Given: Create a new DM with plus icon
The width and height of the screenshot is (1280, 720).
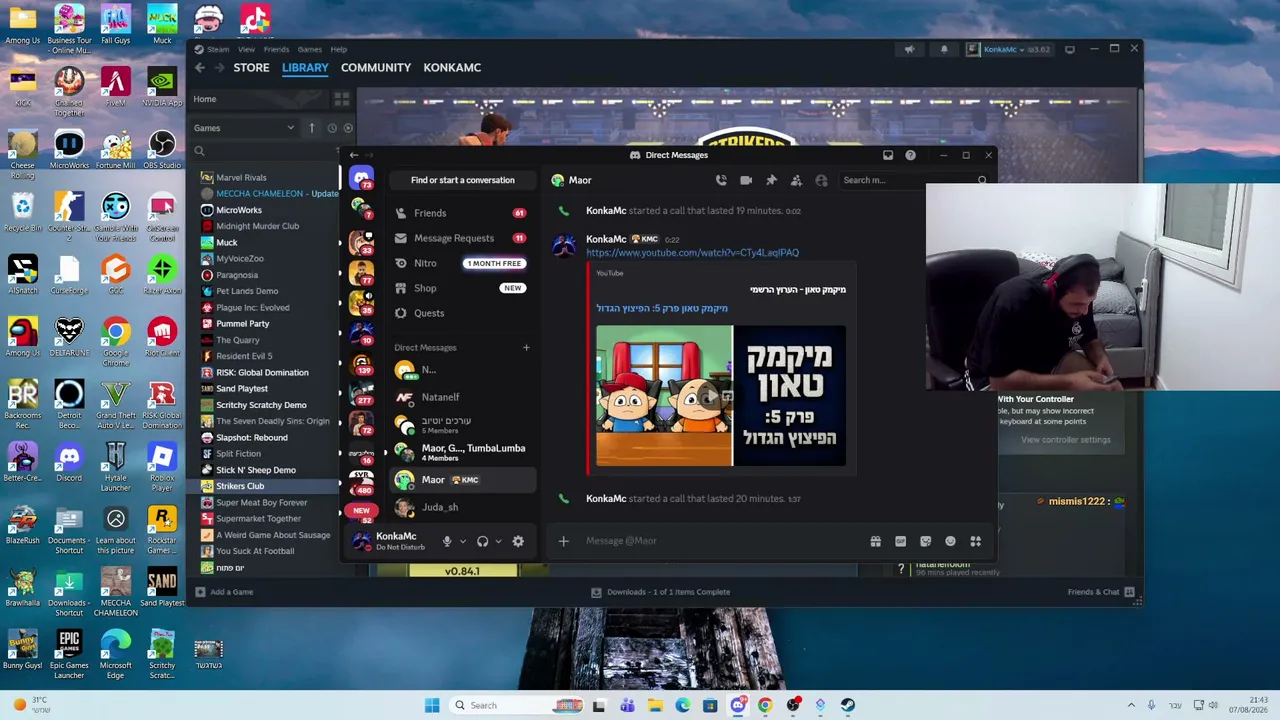Looking at the screenshot, I should pos(526,348).
